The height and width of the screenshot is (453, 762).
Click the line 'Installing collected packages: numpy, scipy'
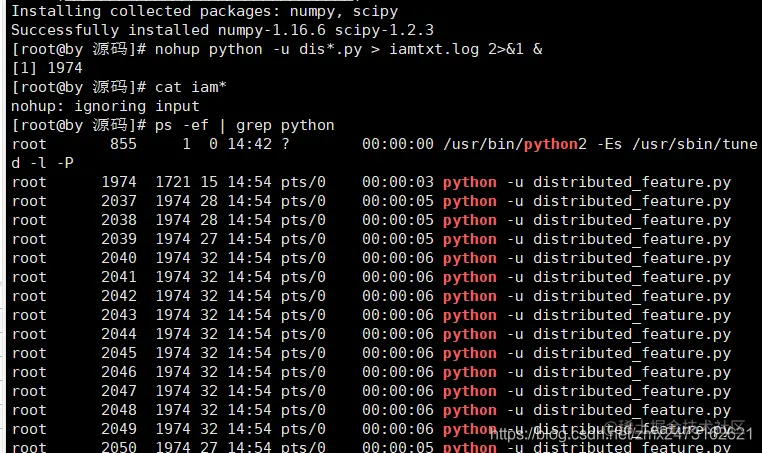click(x=205, y=11)
